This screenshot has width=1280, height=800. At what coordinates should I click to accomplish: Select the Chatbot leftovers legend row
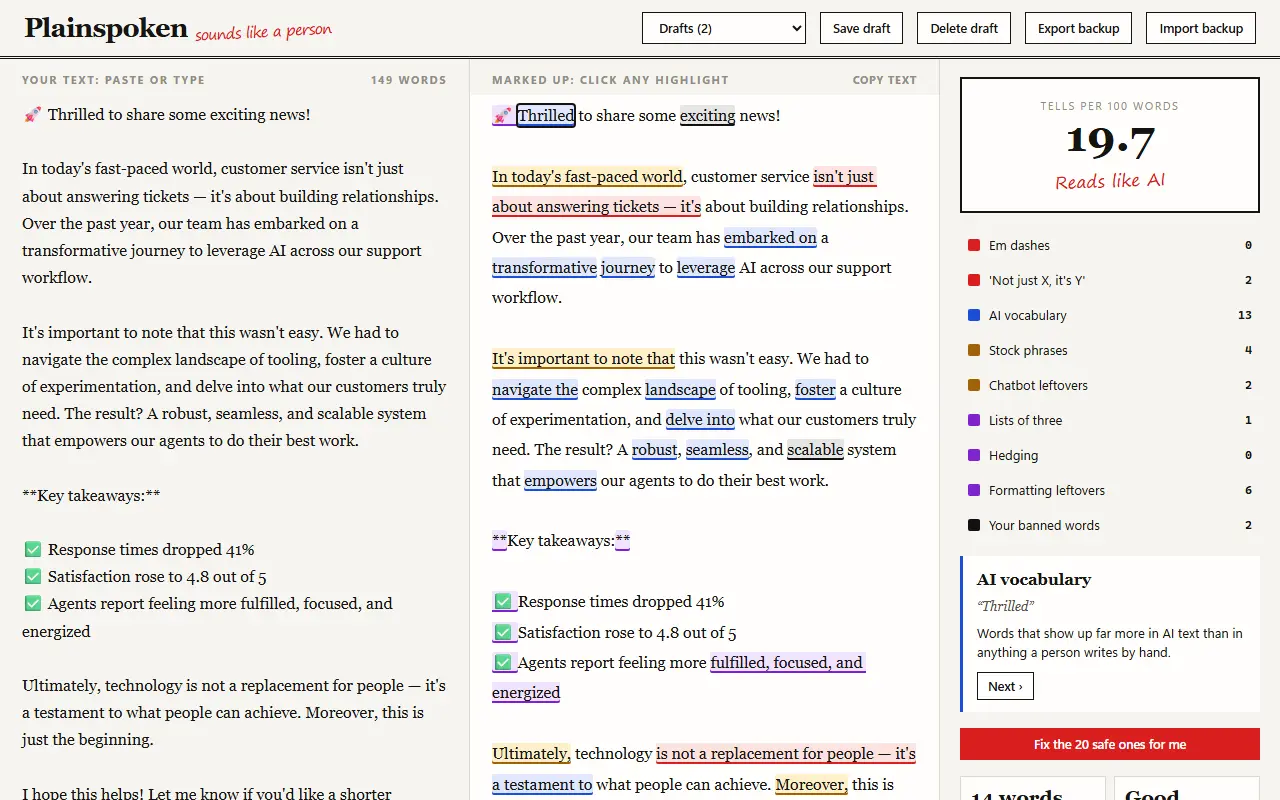pos(1110,385)
